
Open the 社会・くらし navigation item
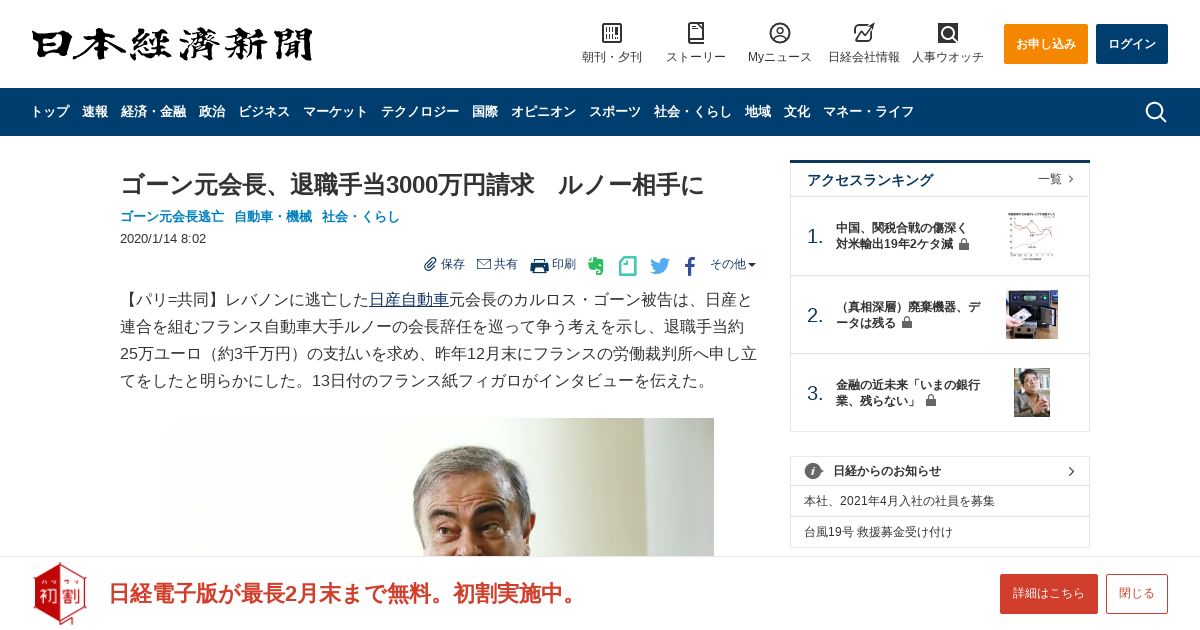click(x=693, y=112)
